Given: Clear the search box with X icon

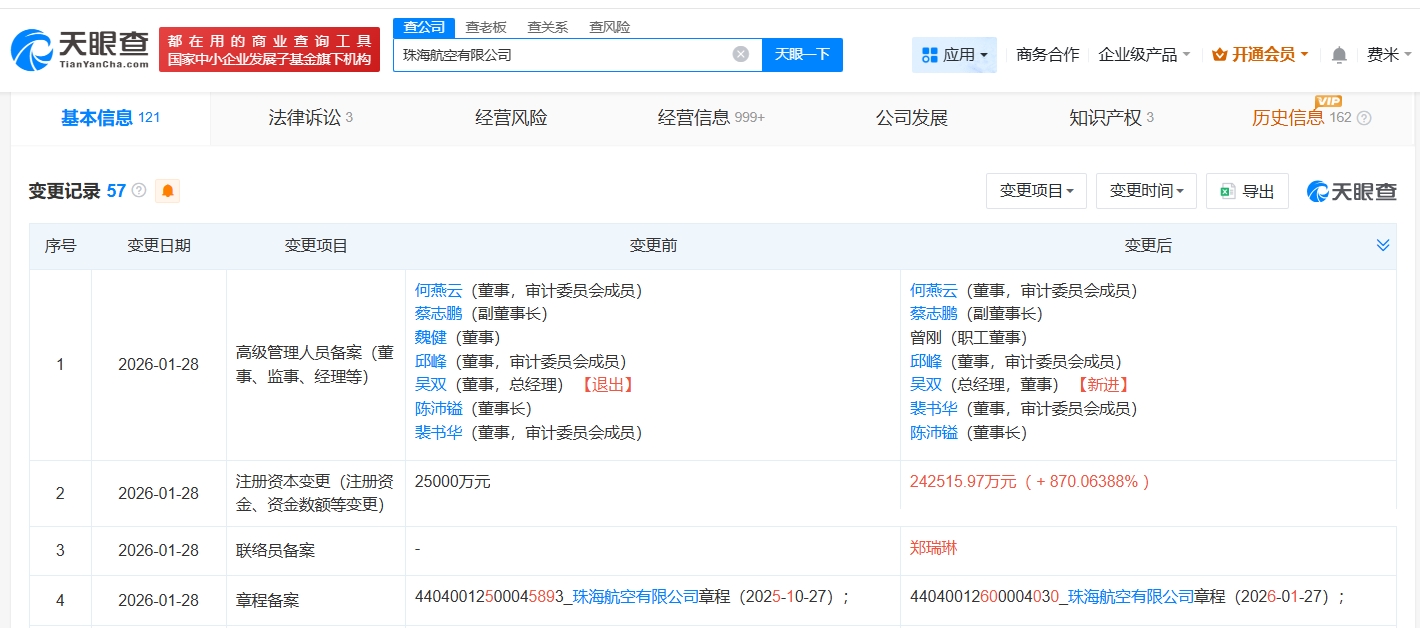Looking at the screenshot, I should pyautogui.click(x=740, y=54).
